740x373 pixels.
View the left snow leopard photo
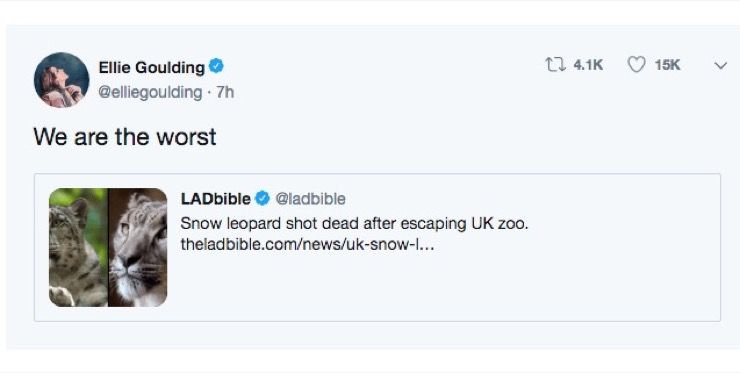(78, 247)
